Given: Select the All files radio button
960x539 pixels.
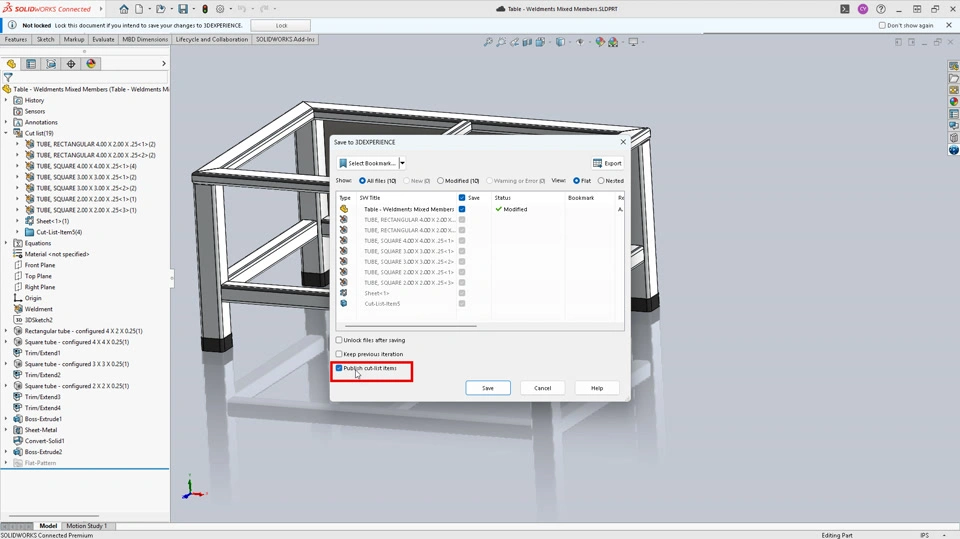Looking at the screenshot, I should [x=362, y=181].
